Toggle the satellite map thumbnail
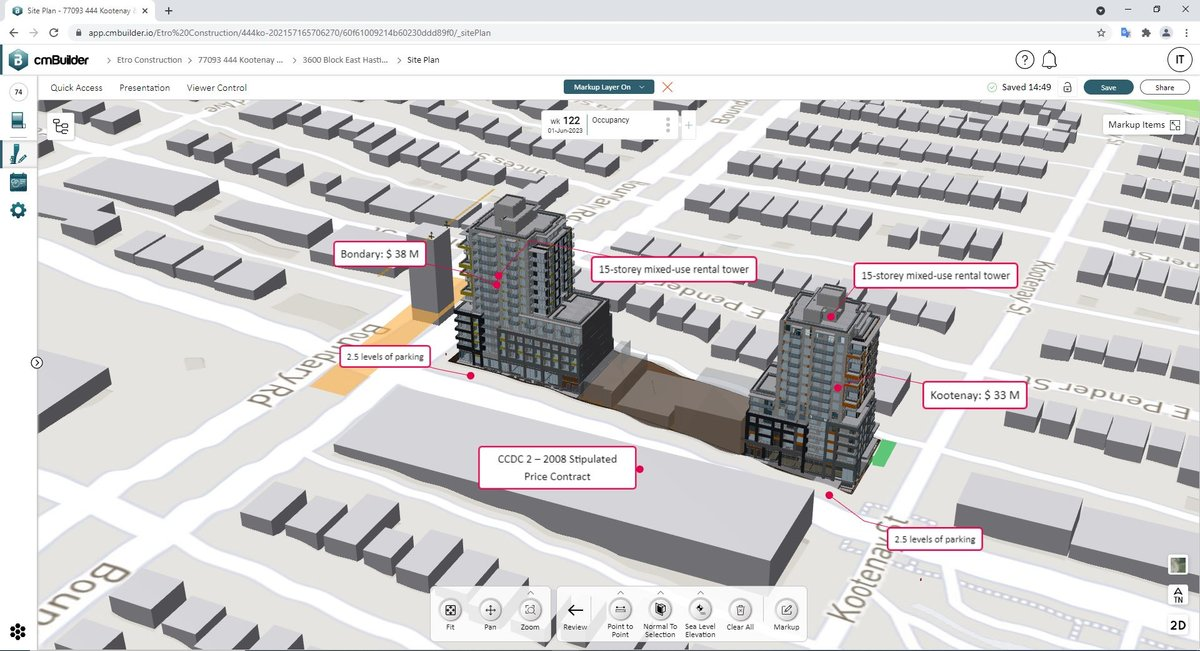Screen dimensions: 1200x651 (x=1177, y=565)
